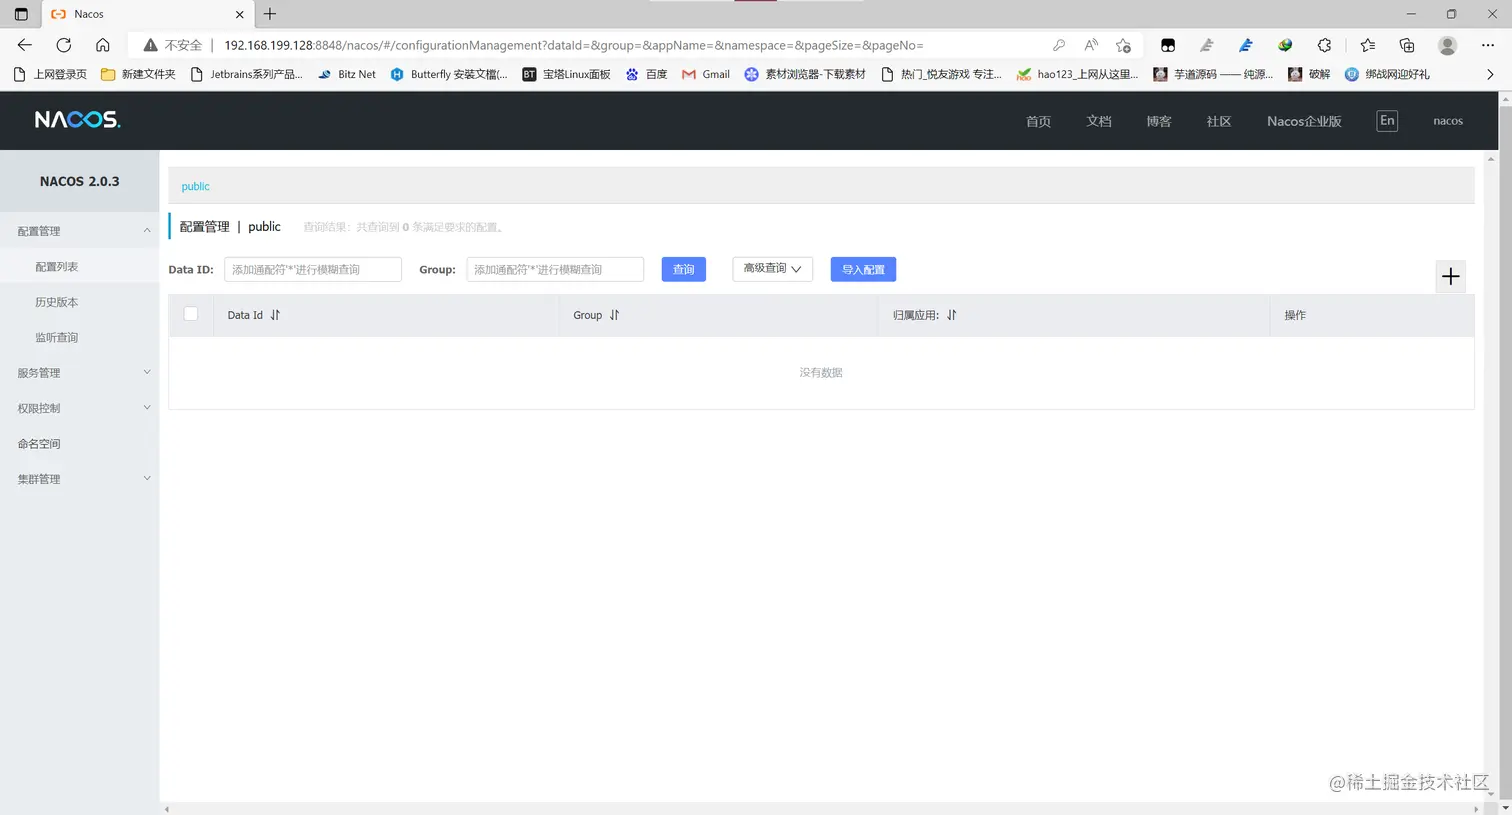Open 素材浏览器-下载素材 bookmark
The image size is (1512, 815).
click(x=805, y=74)
